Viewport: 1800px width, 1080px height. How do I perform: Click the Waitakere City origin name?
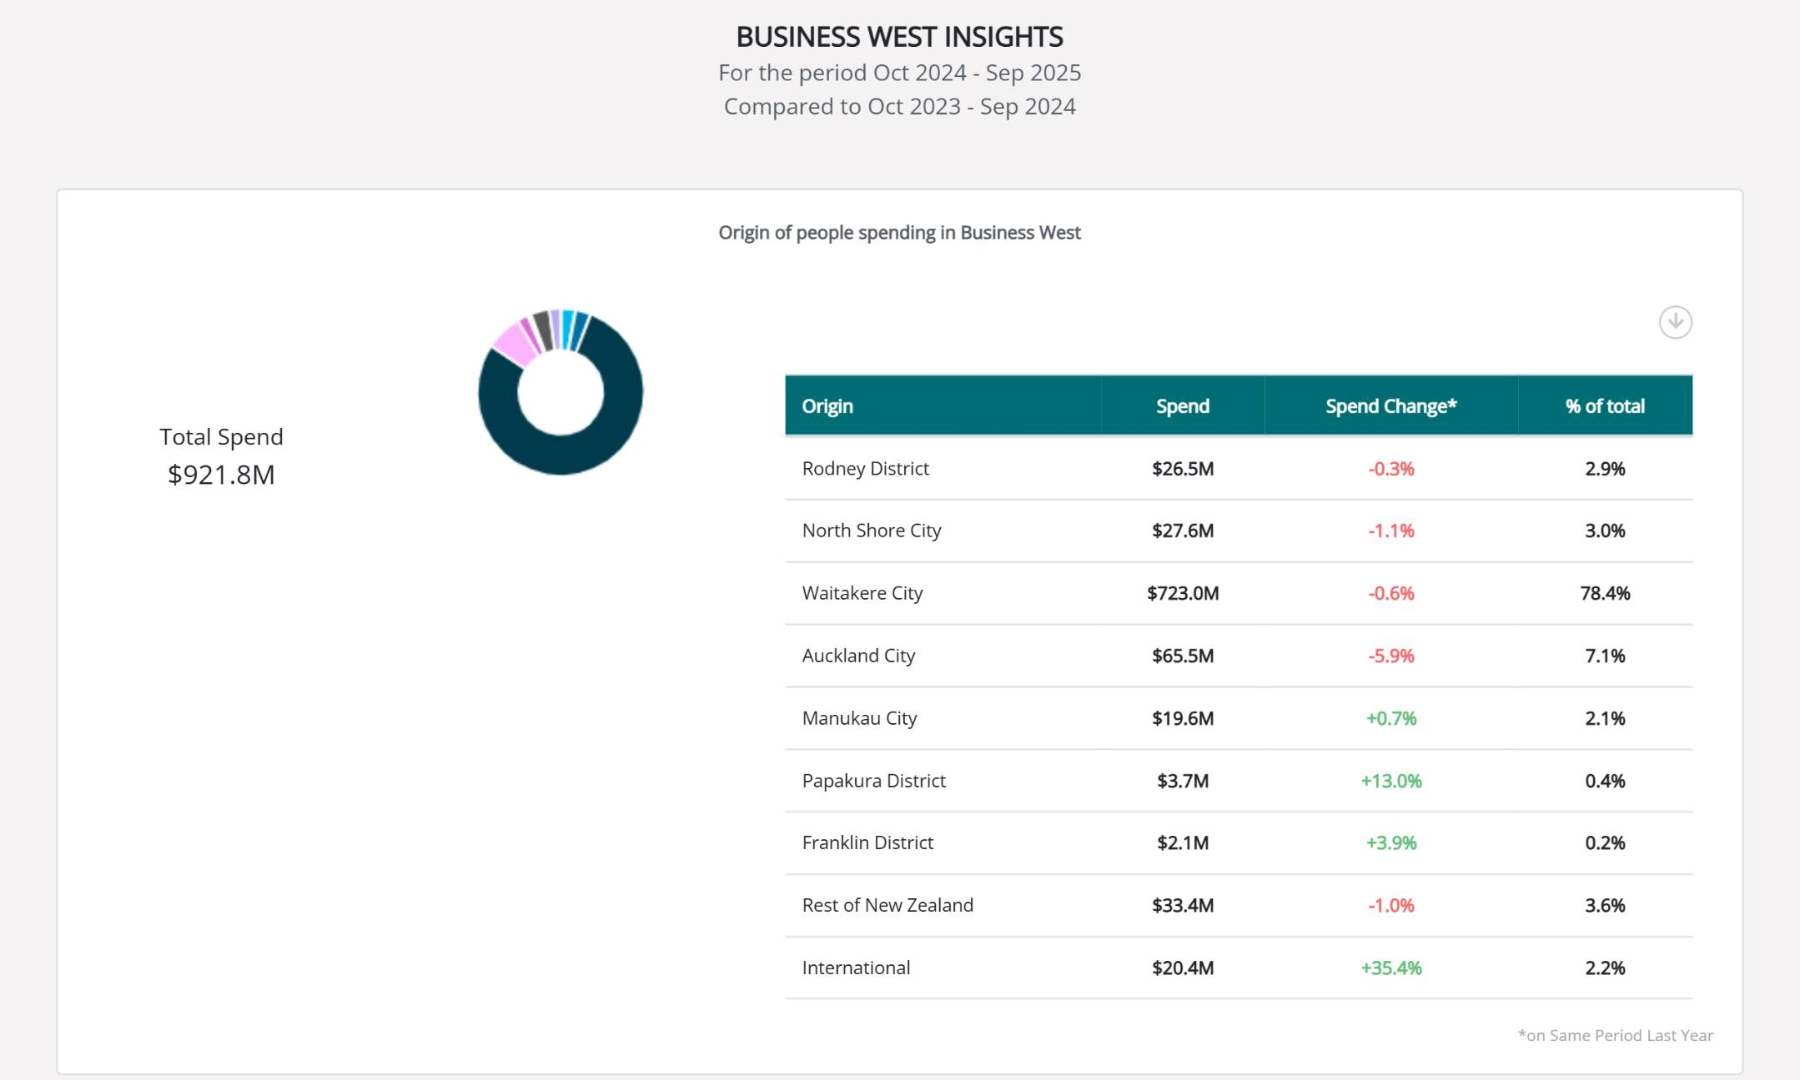click(862, 593)
